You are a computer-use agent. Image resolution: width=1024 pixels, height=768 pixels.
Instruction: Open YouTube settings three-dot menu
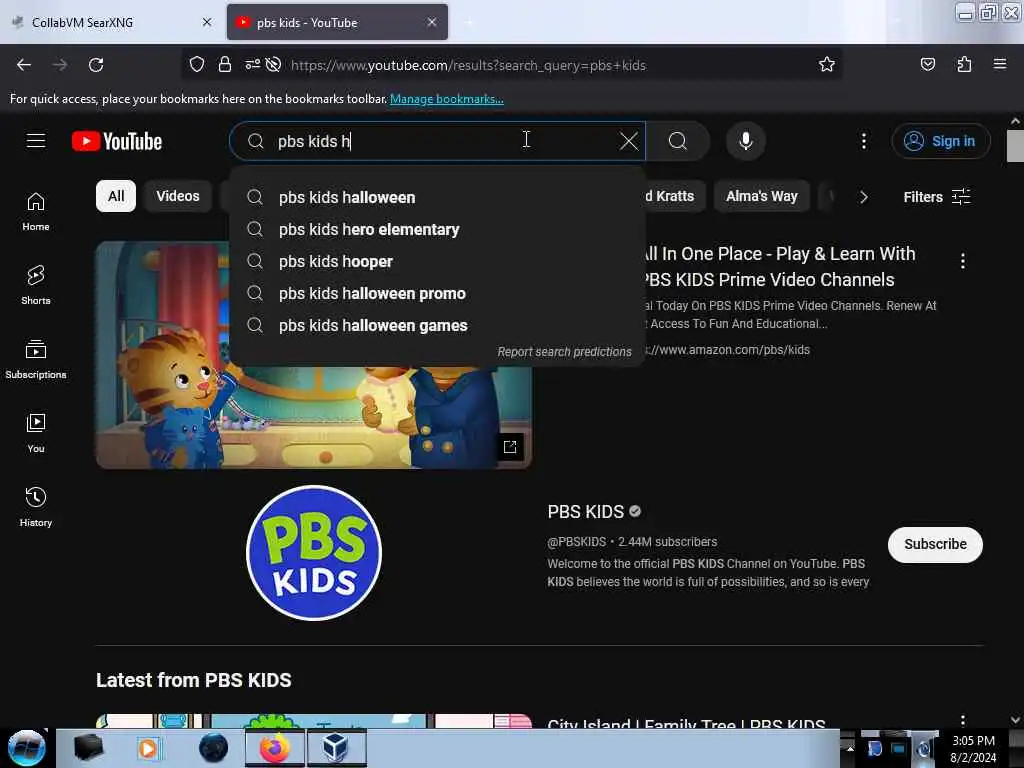point(863,141)
